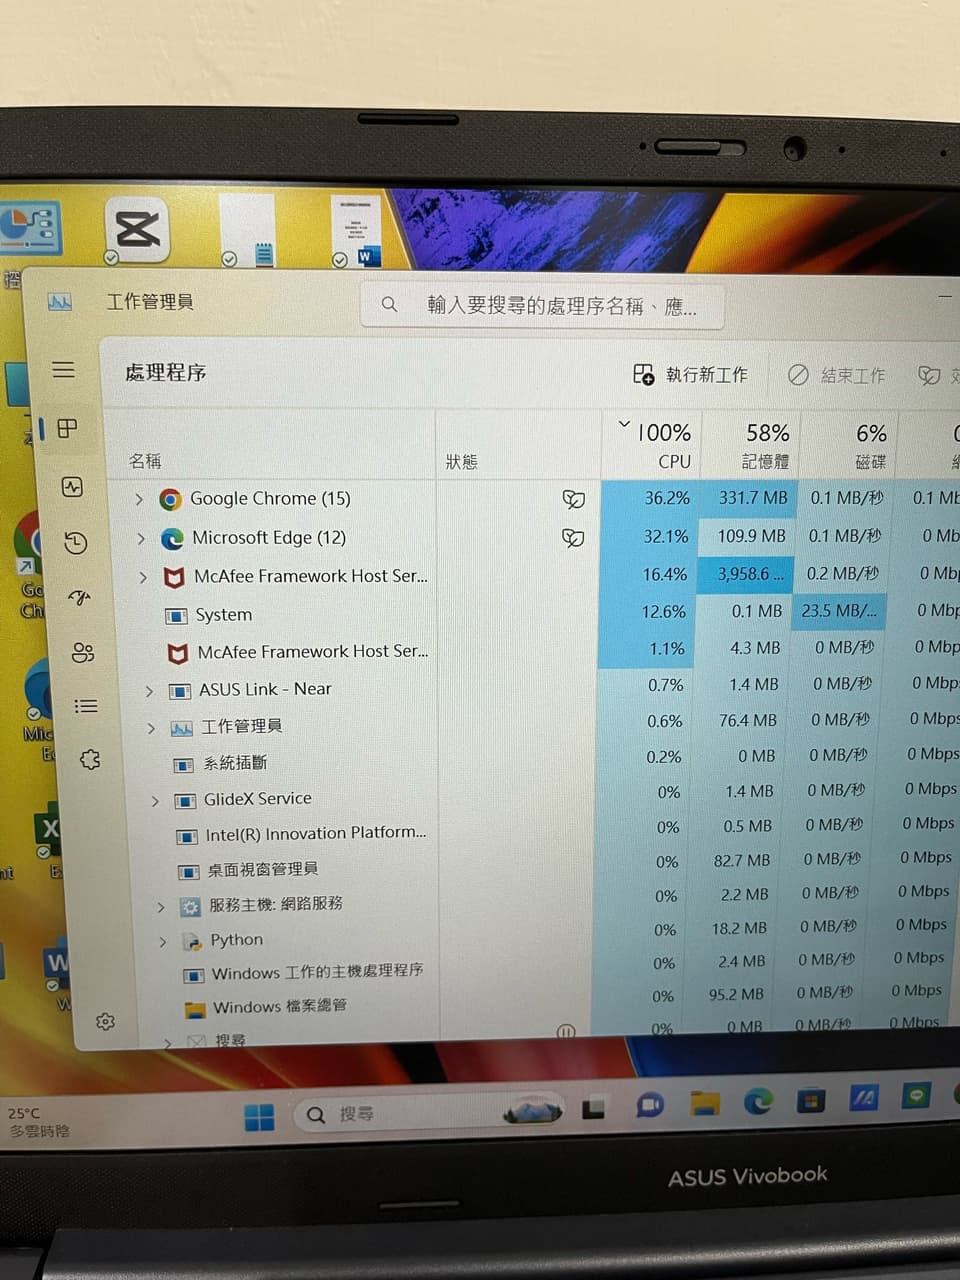Viewport: 960px width, 1280px height.
Task: Click the CPU sort direction chevron
Action: pyautogui.click(x=624, y=425)
